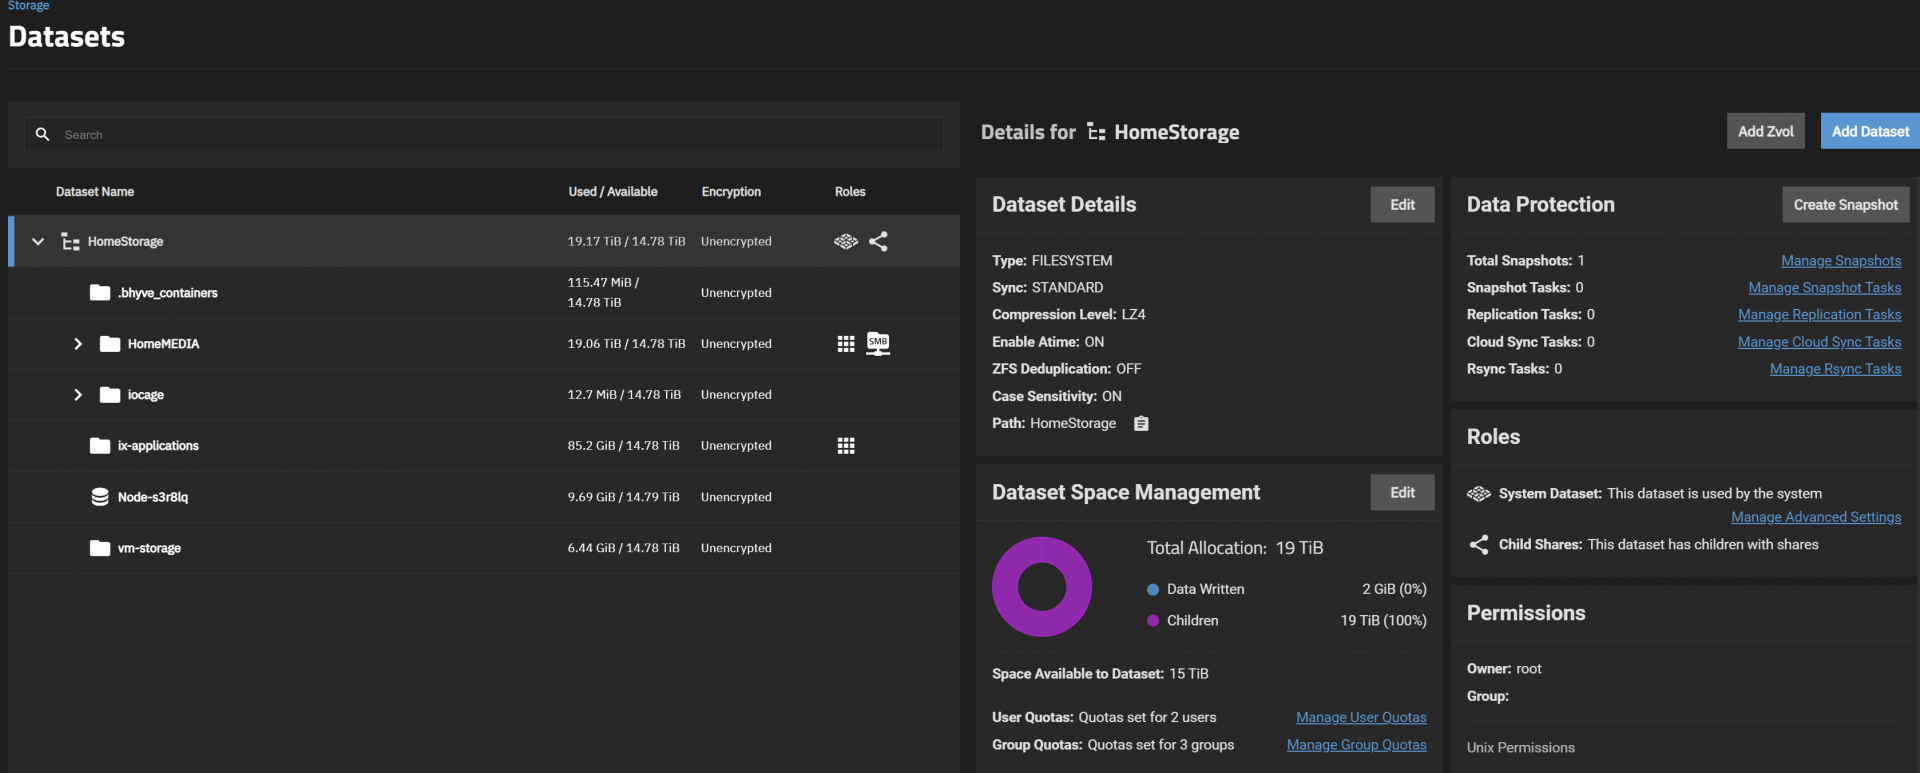Click the Child Shares icon in Roles card
This screenshot has width=1920, height=773.
click(1479, 545)
